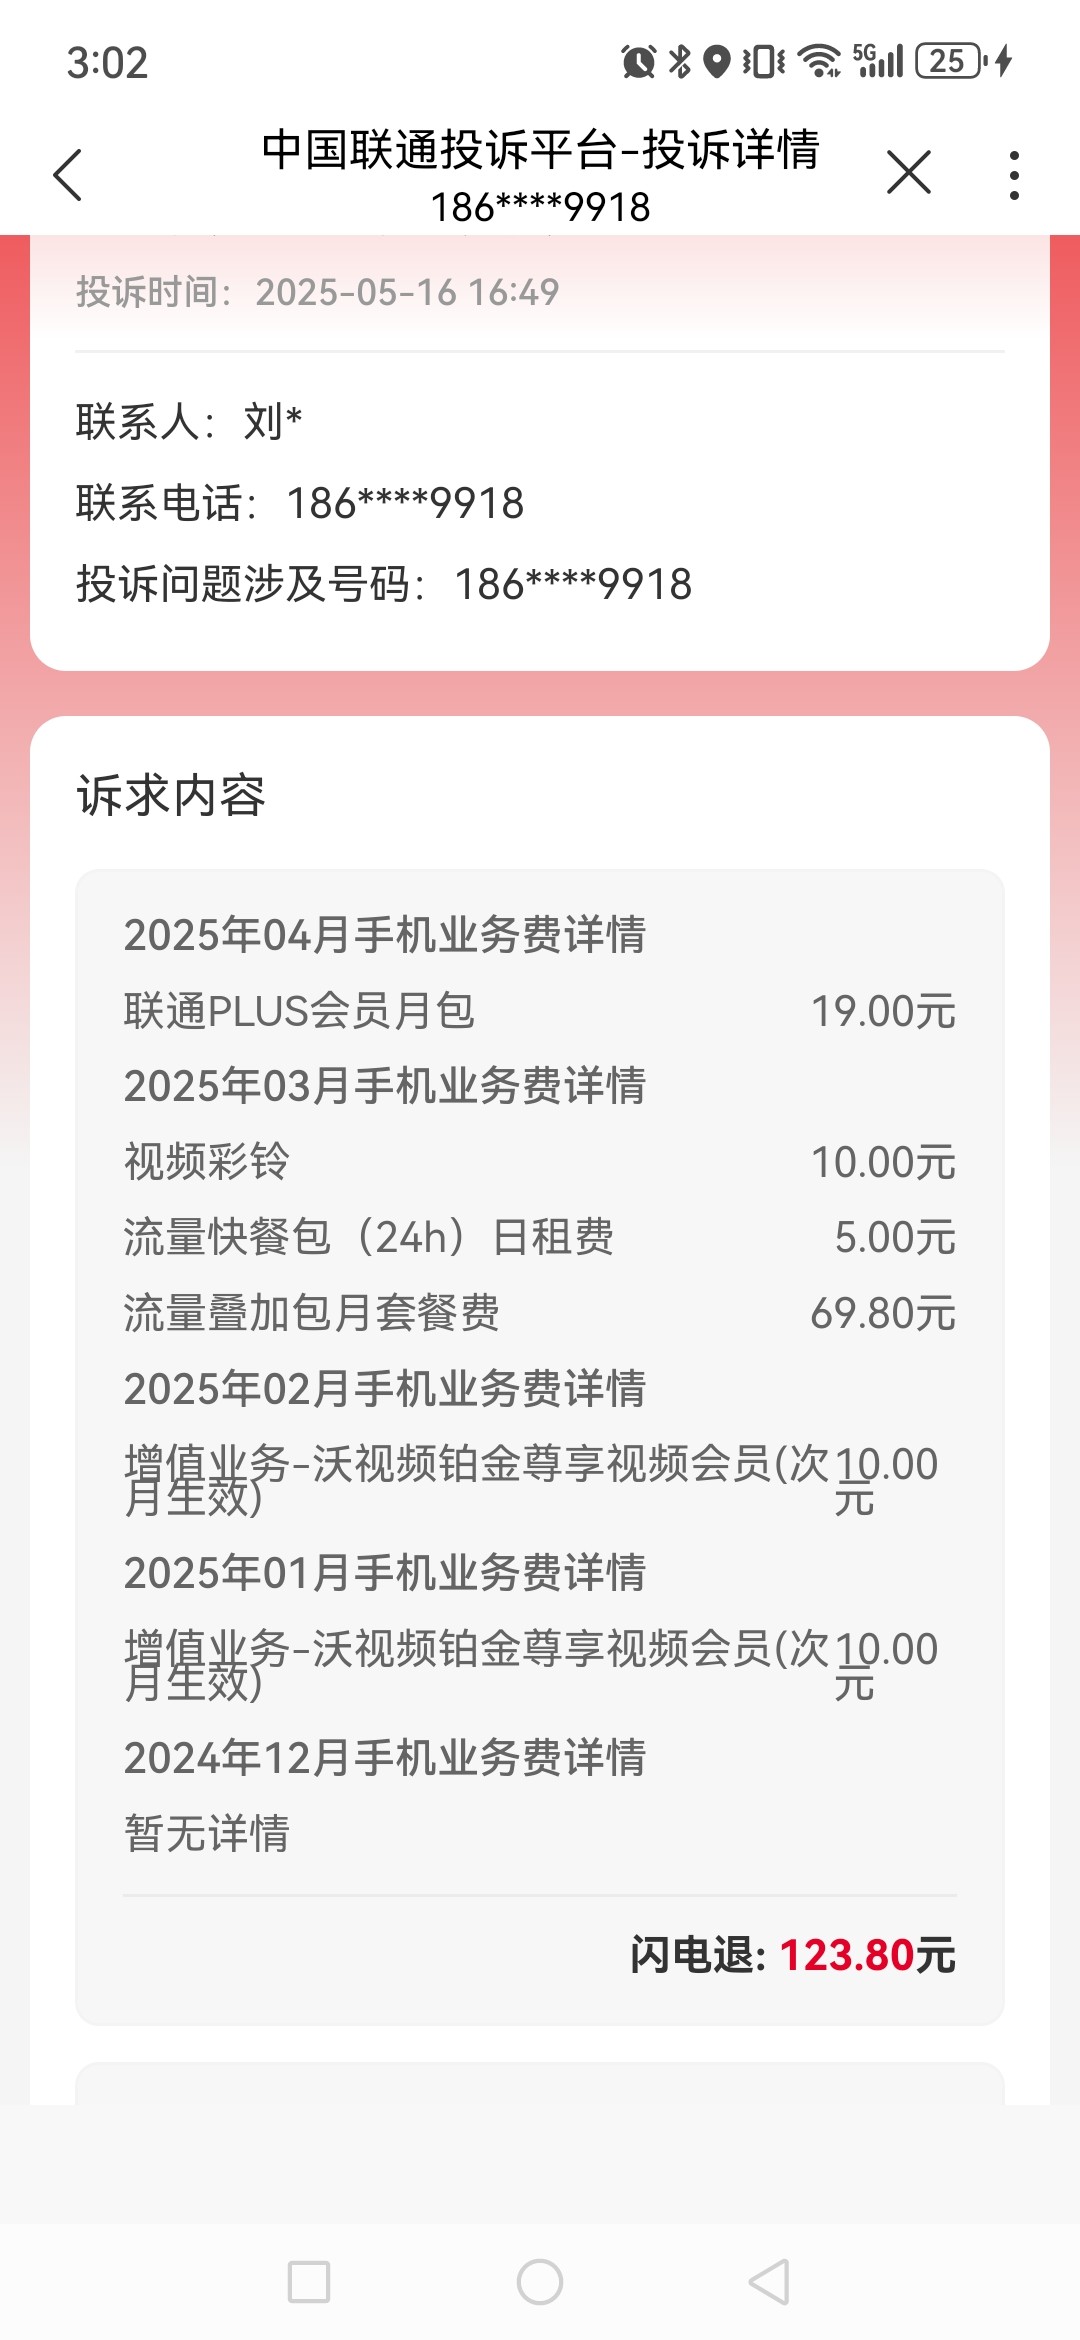Tap the 2025年04月手机业务费详情 heading

(385, 935)
